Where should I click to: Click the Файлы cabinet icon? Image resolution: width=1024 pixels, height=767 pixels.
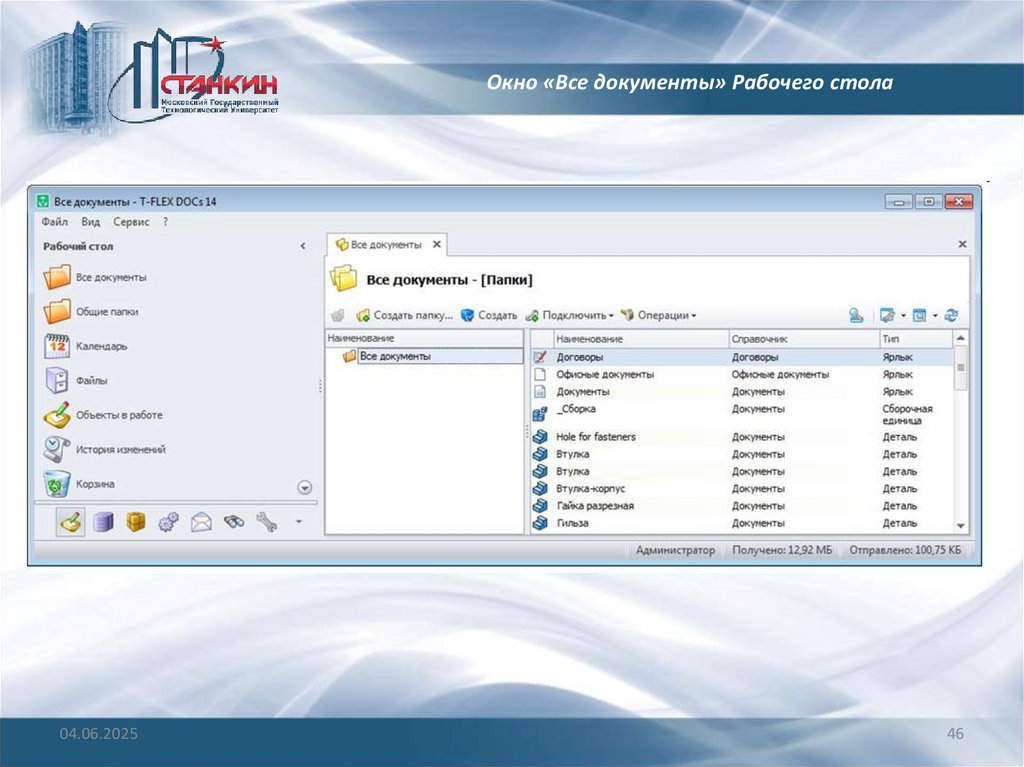[x=57, y=380]
